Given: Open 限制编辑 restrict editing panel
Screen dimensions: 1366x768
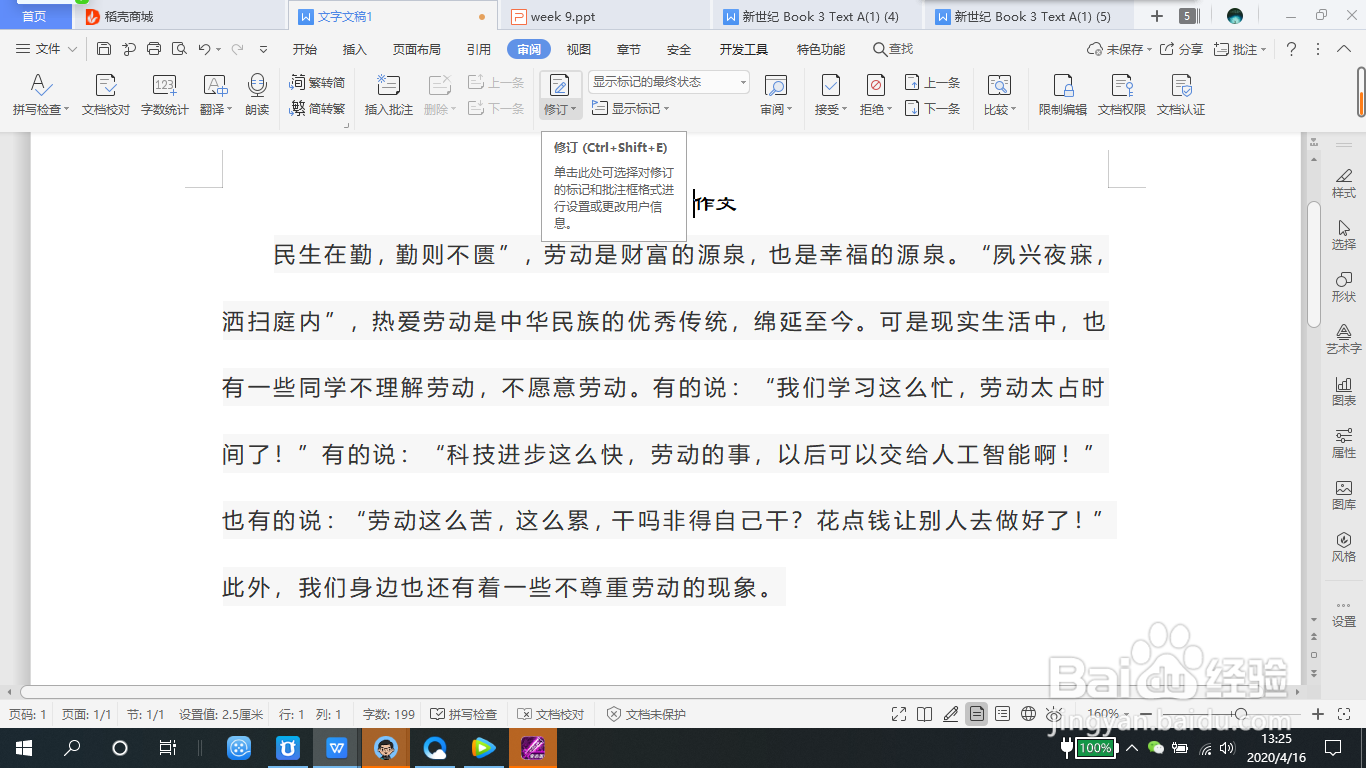Looking at the screenshot, I should point(1062,95).
